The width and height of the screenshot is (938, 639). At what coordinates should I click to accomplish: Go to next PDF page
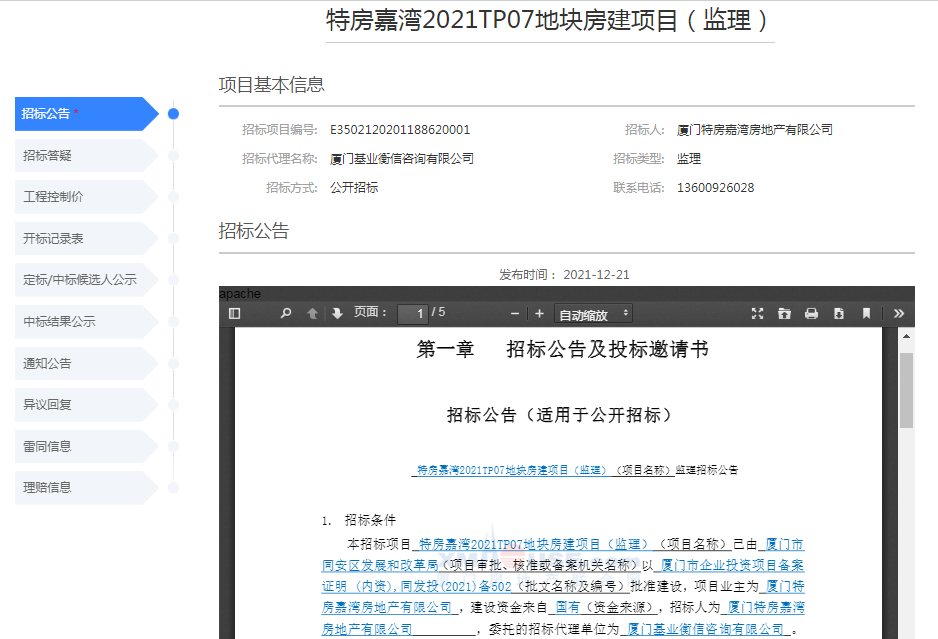(x=337, y=314)
